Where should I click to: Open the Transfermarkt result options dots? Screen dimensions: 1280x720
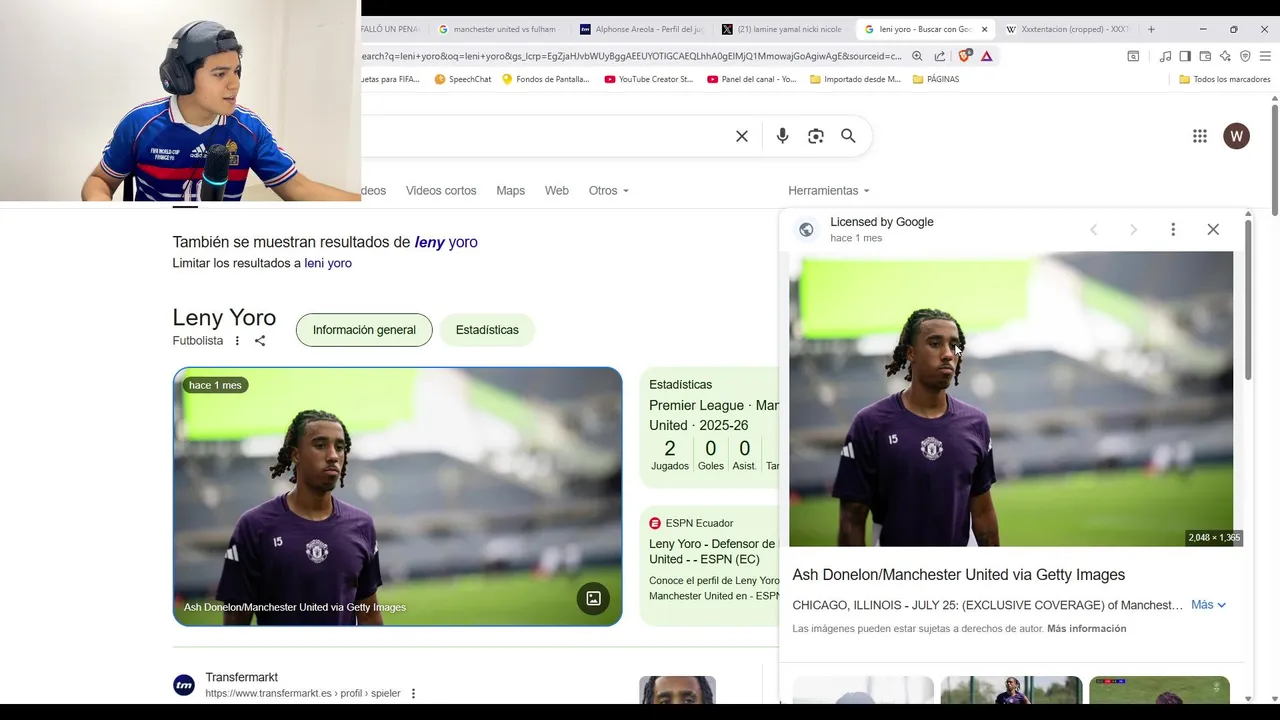pyautogui.click(x=413, y=693)
